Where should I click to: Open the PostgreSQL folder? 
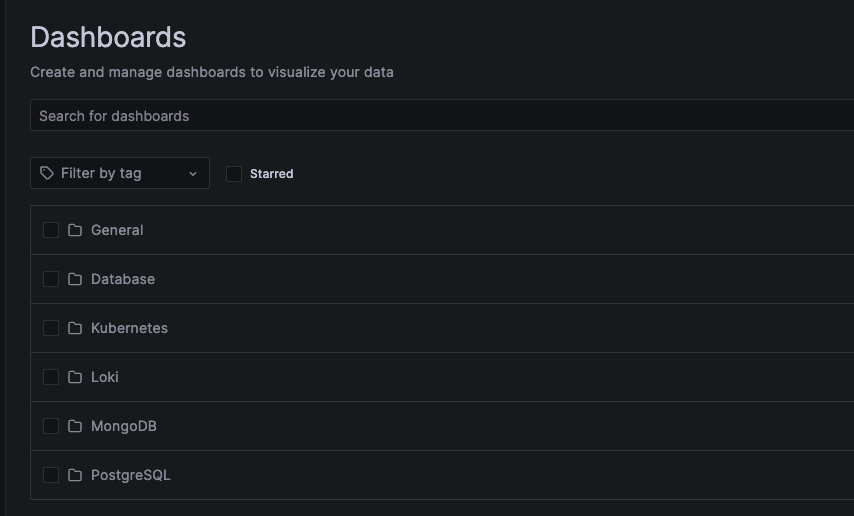coord(131,475)
